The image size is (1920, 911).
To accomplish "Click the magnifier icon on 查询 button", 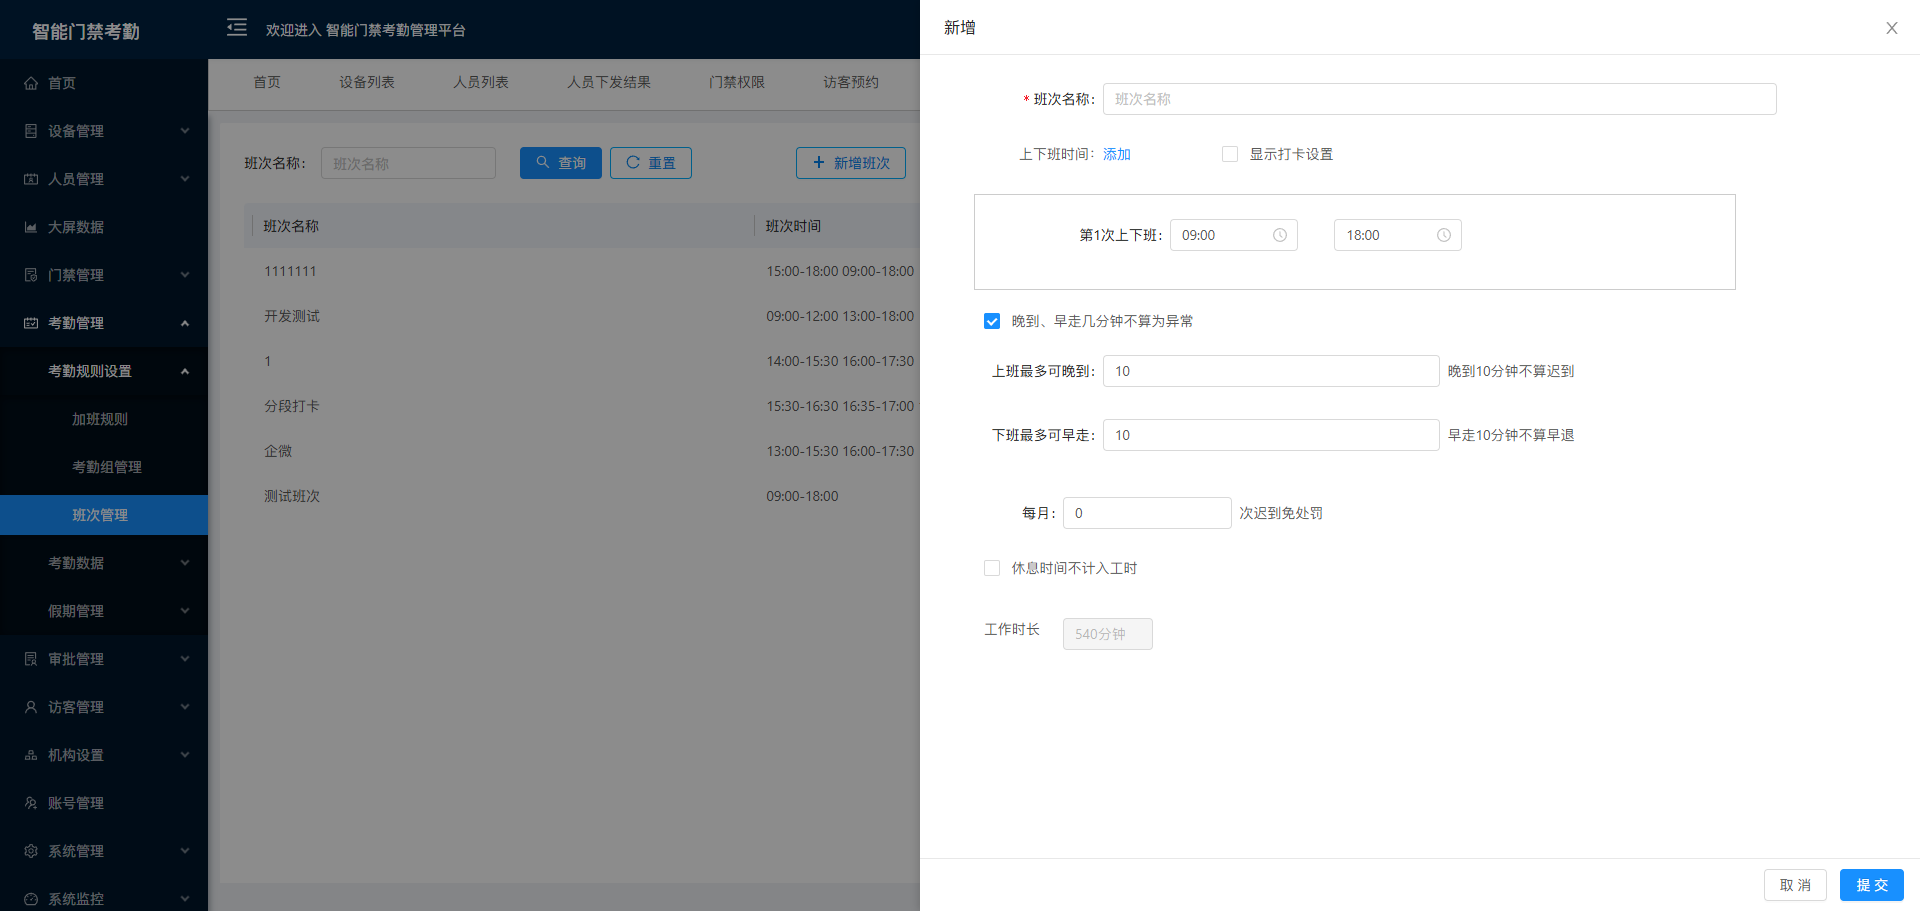I will tap(543, 162).
